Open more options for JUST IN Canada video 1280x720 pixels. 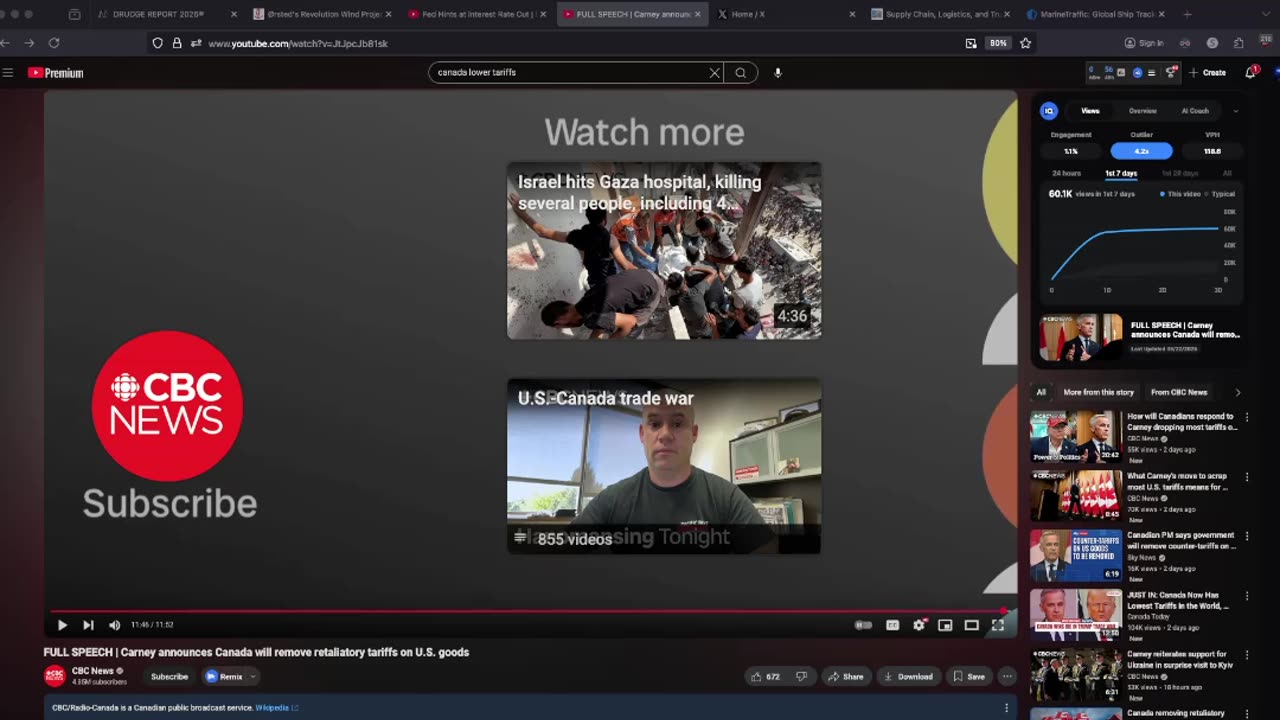pos(1246,596)
